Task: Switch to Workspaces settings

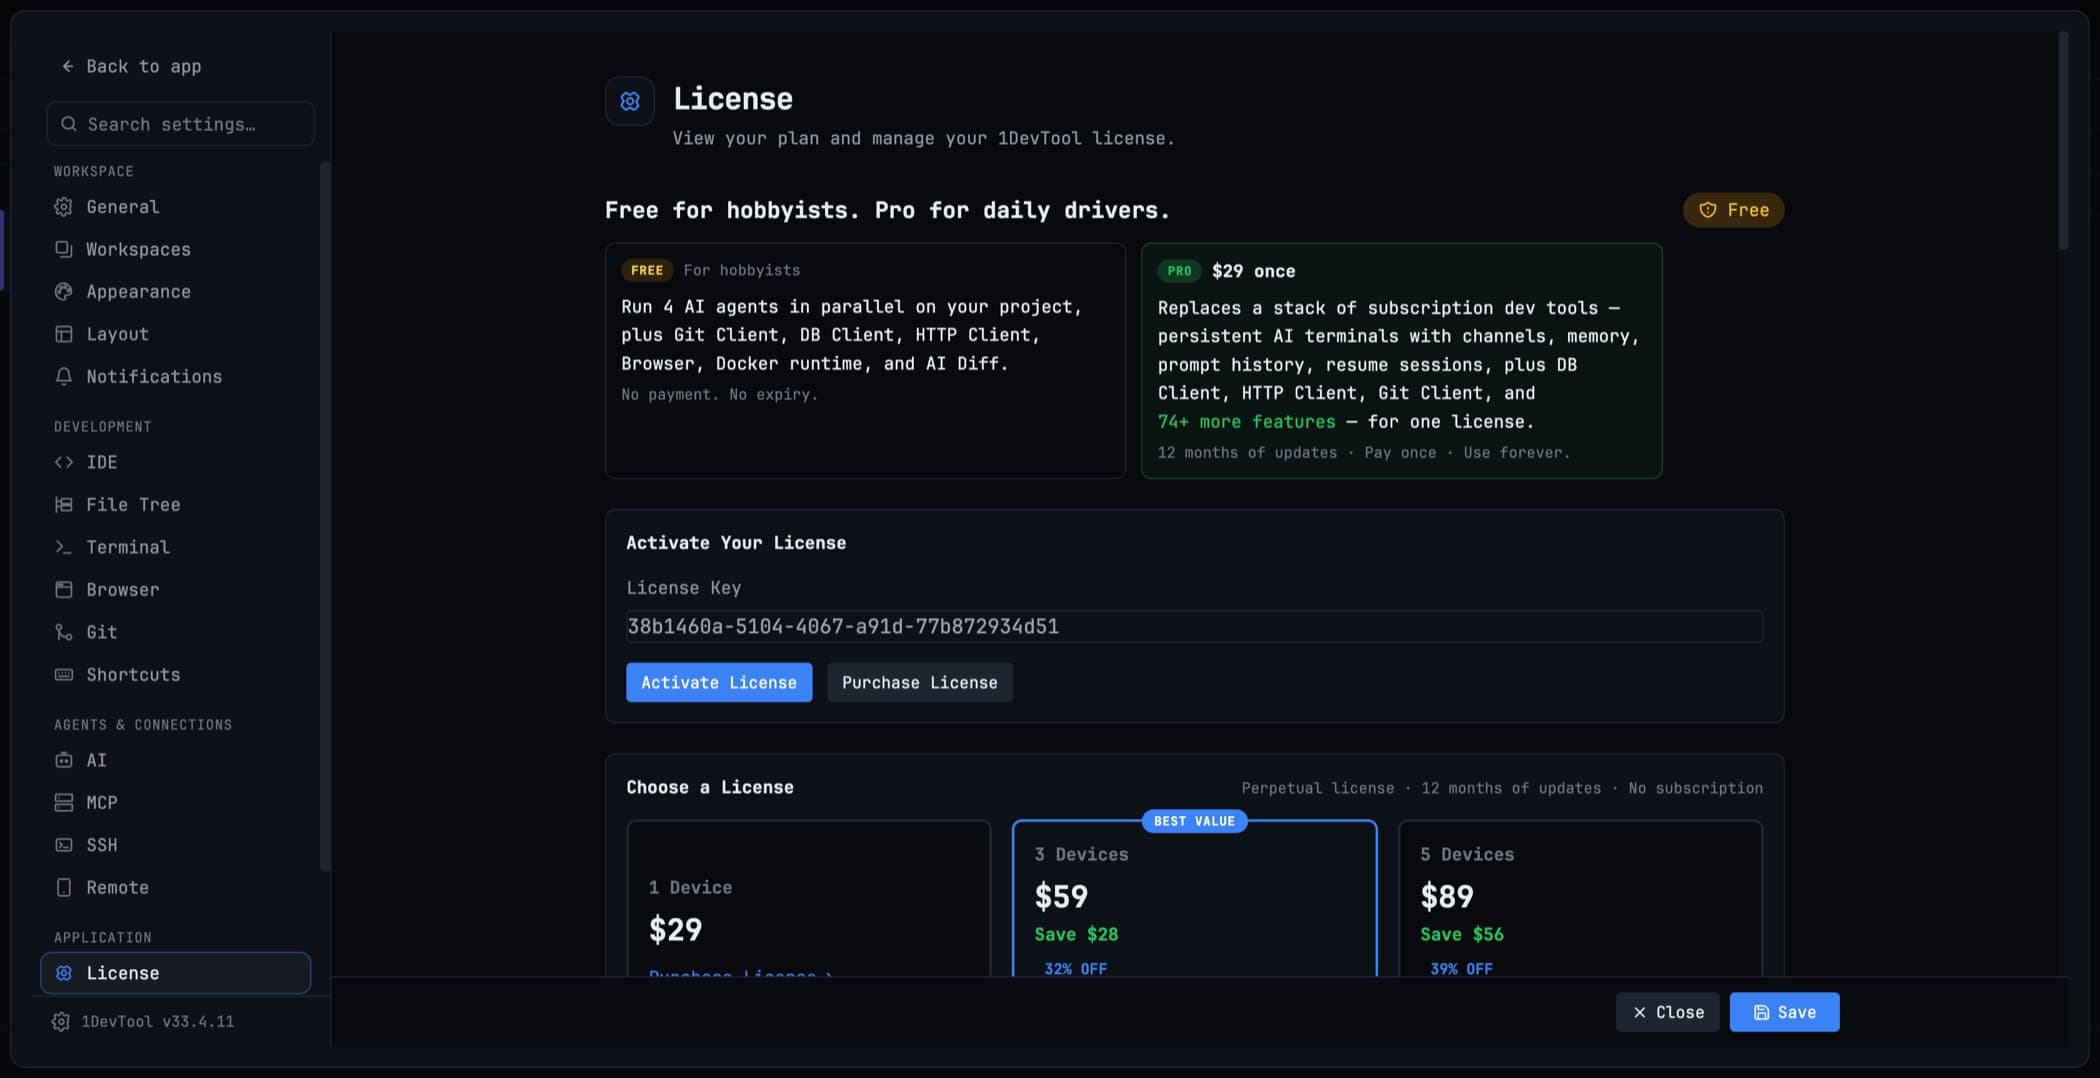Action: pos(176,249)
